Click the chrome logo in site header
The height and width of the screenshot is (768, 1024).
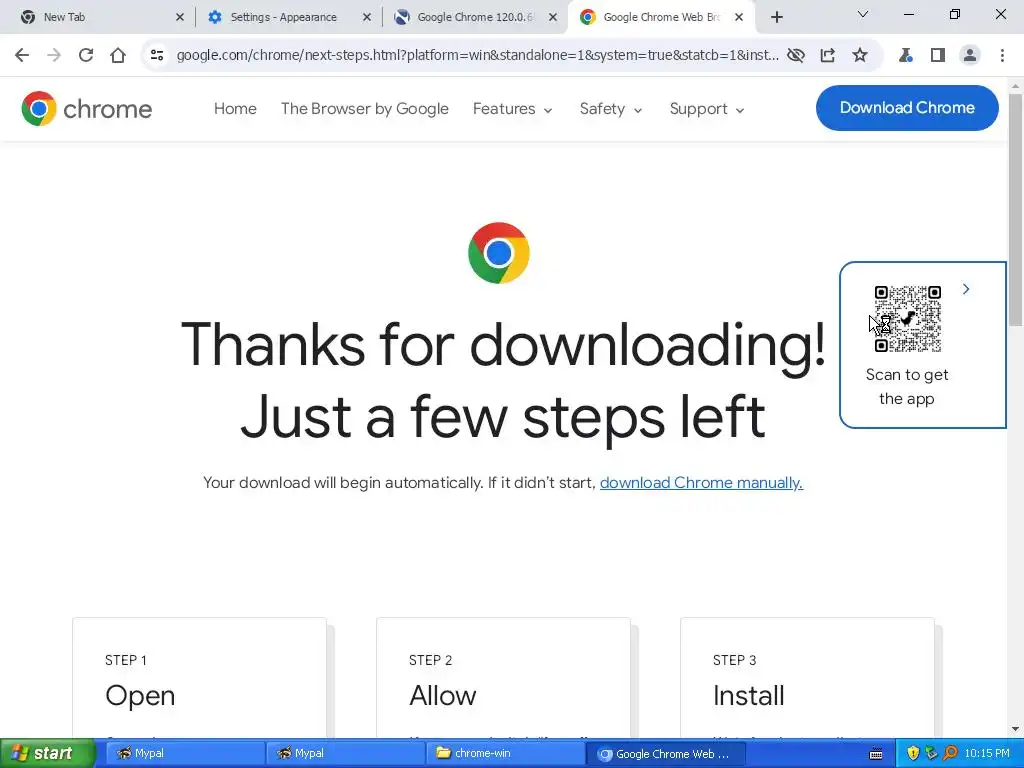tap(86, 108)
